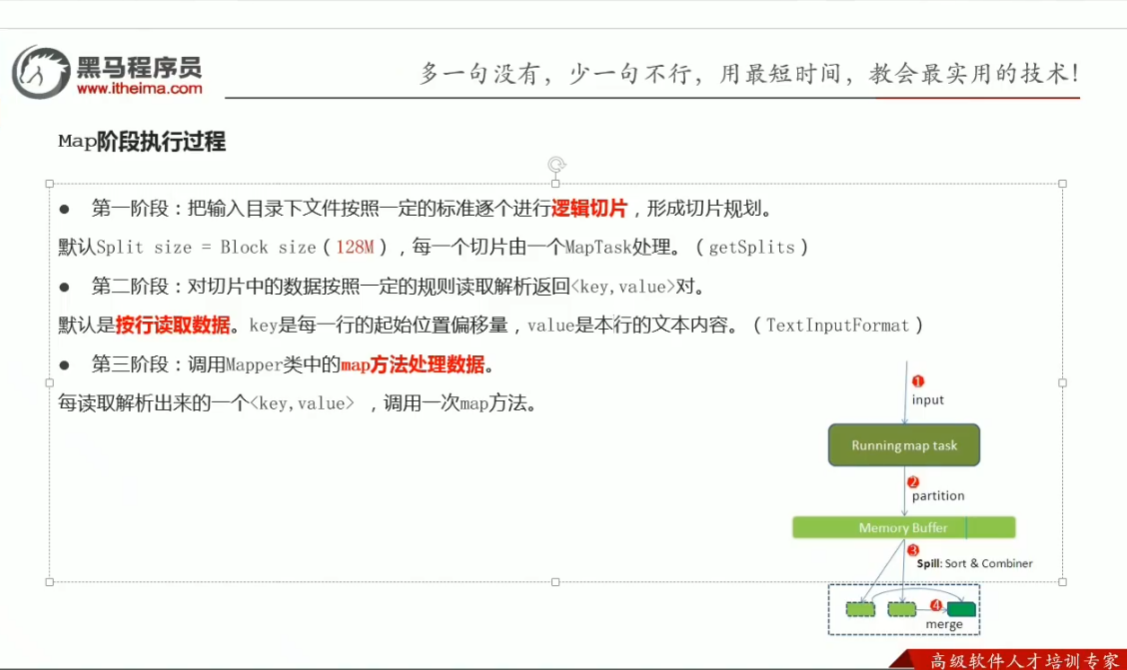This screenshot has width=1127, height=670.
Task: Click the red number 1 circle near input
Action: point(918,382)
